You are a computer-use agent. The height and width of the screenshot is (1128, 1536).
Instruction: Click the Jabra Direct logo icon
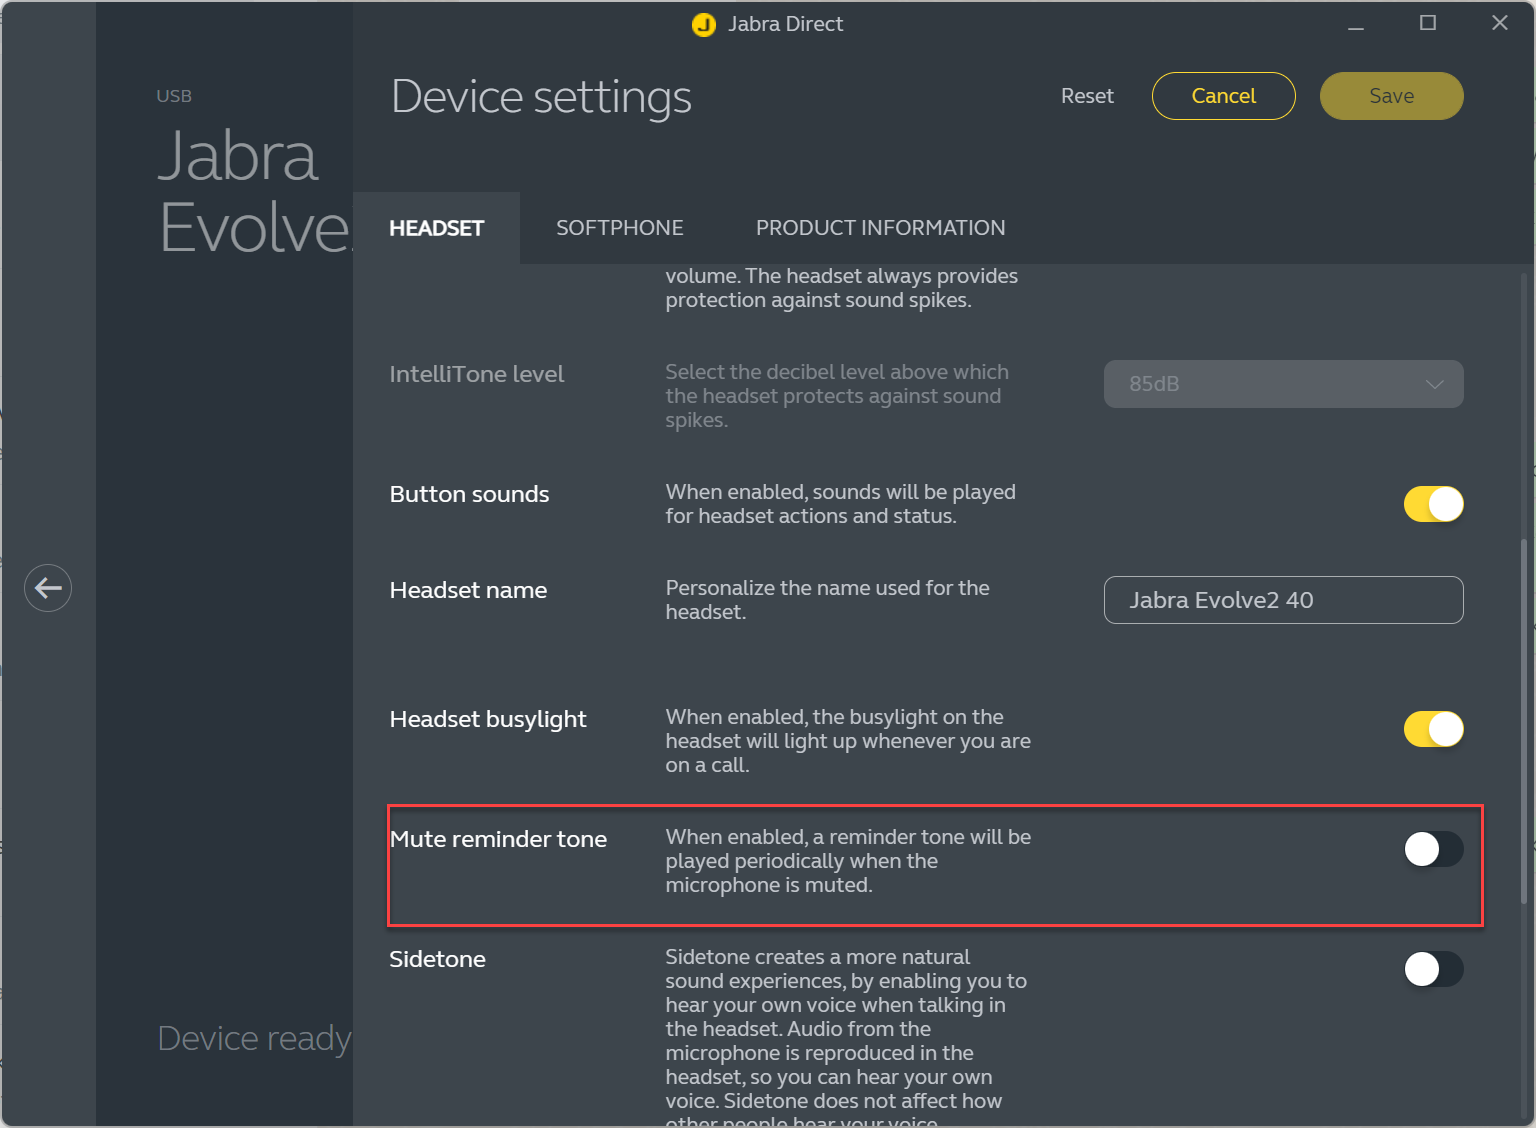tap(704, 25)
